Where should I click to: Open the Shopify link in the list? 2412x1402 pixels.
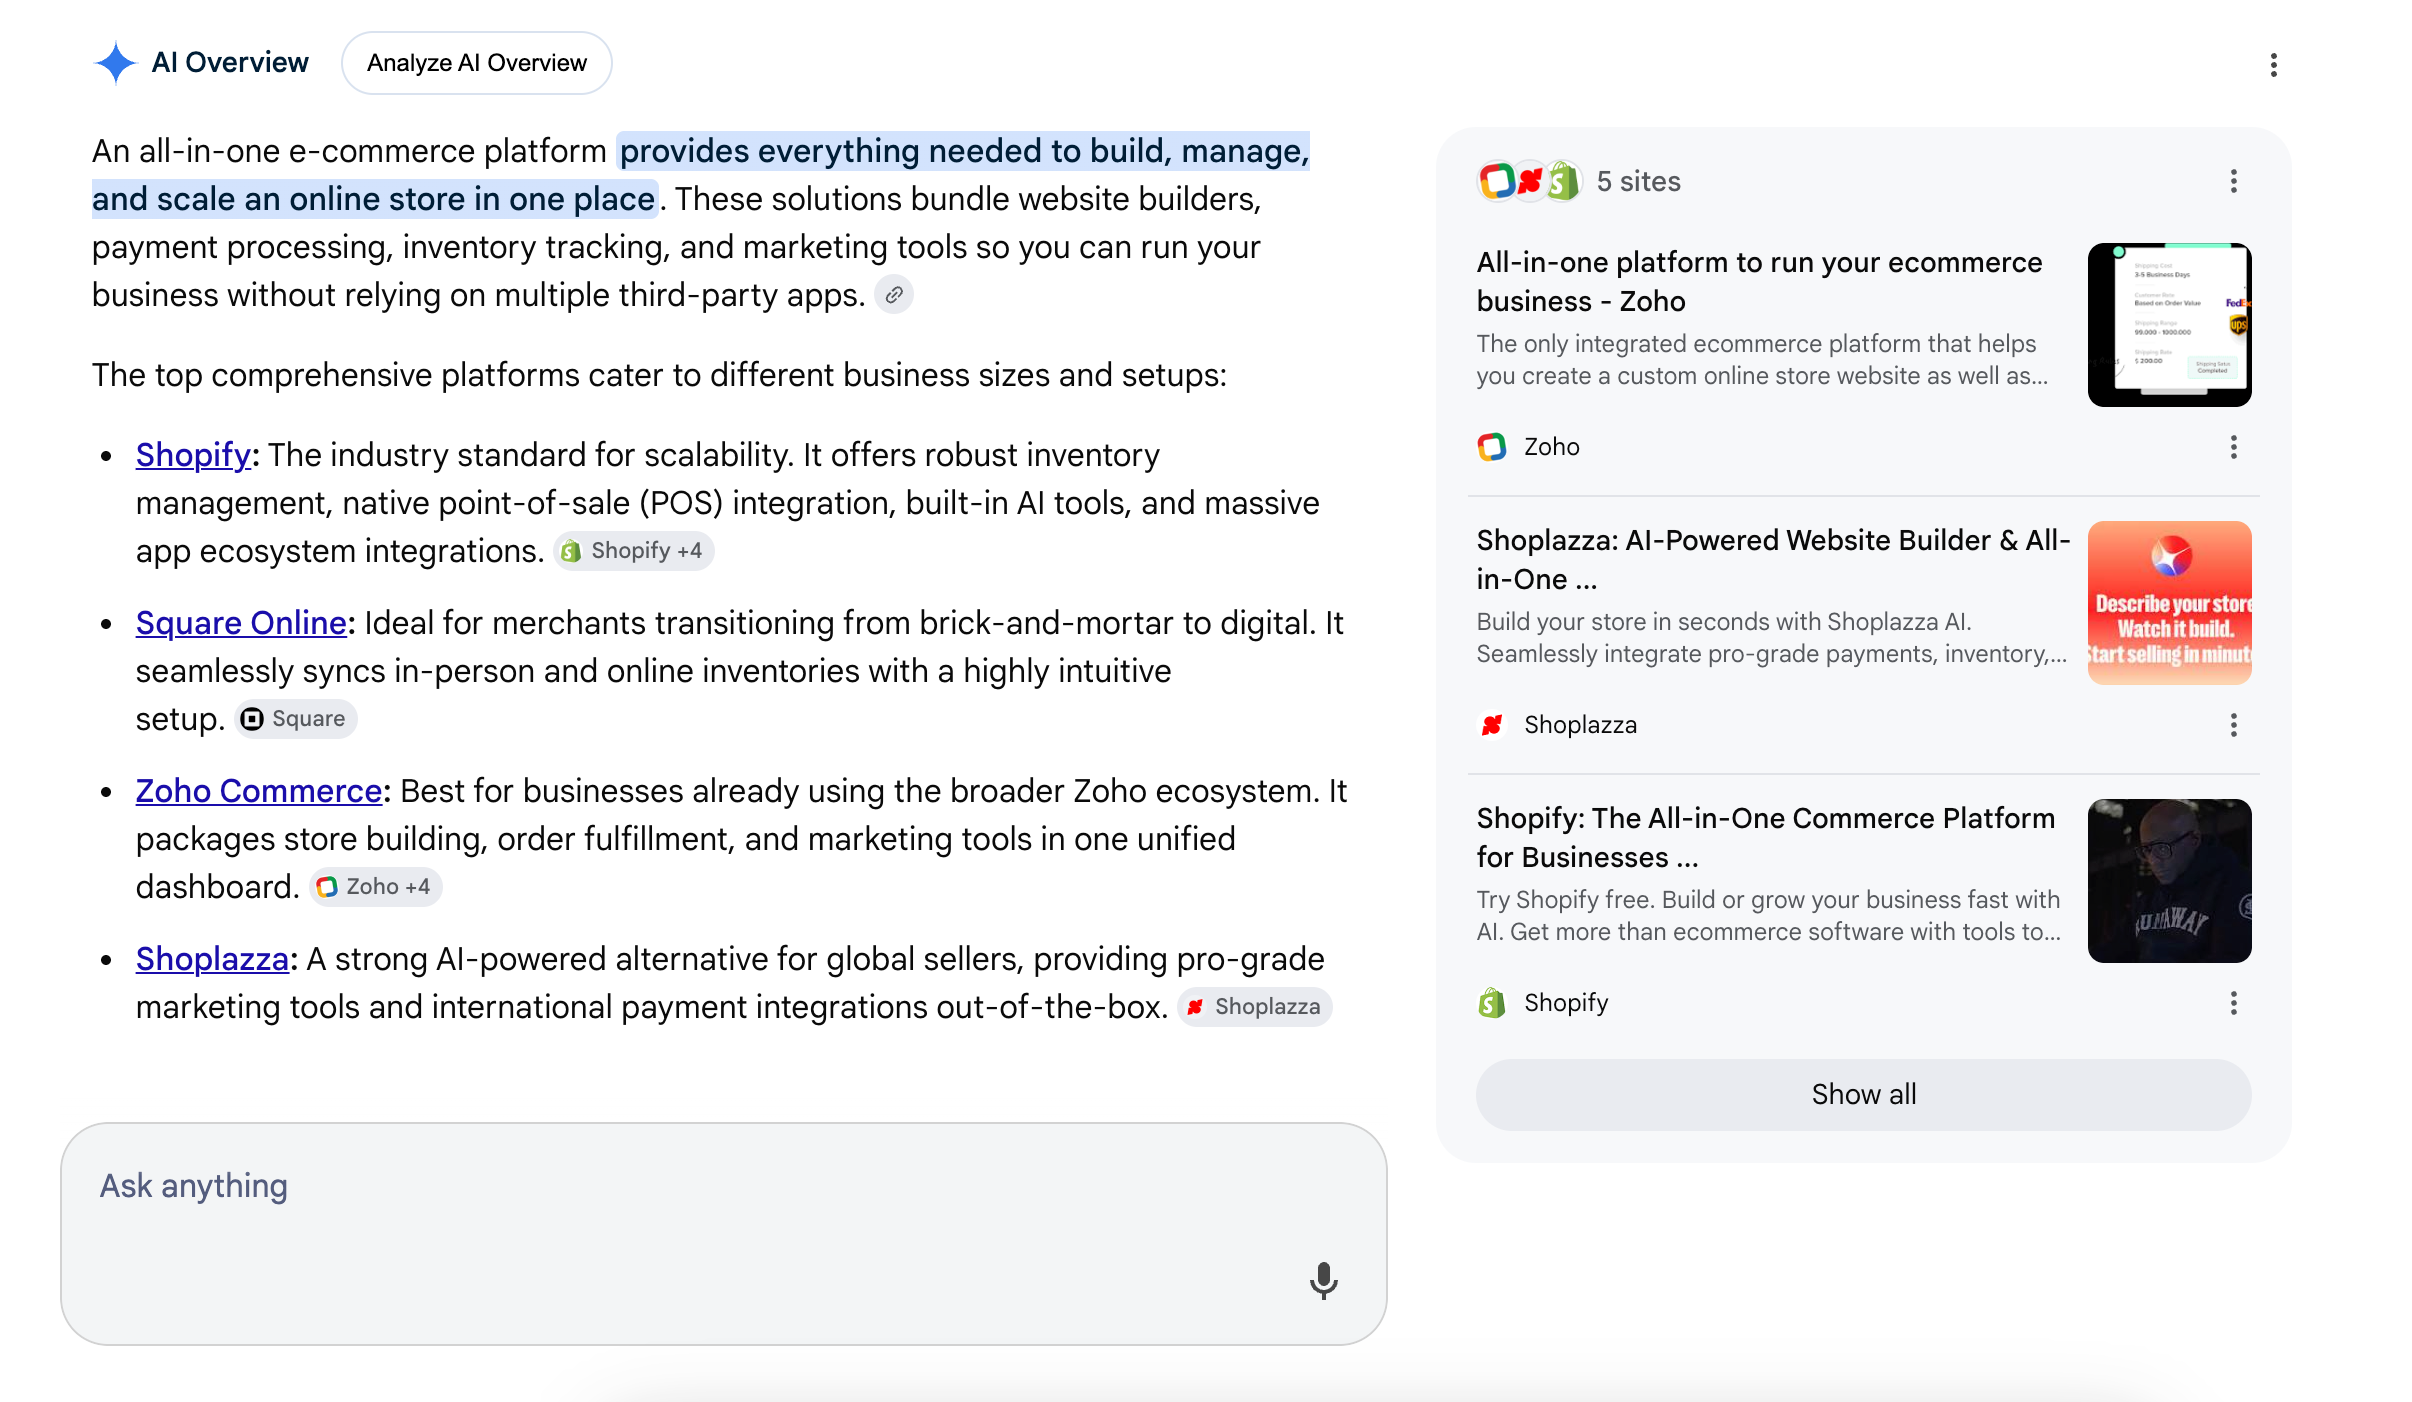[x=193, y=455]
